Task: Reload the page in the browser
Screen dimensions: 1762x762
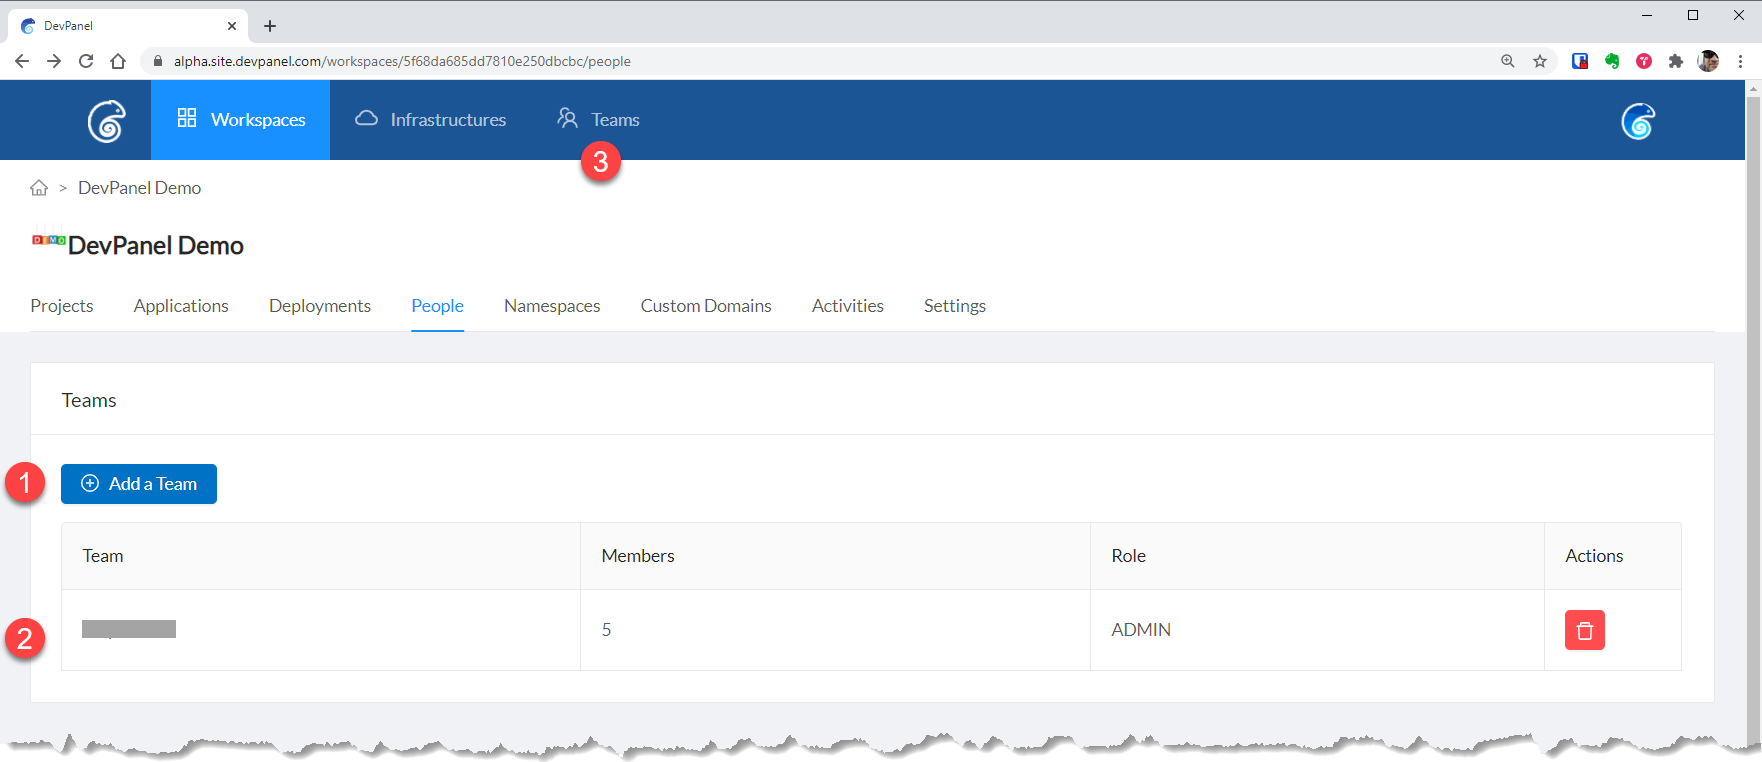Action: pos(86,61)
